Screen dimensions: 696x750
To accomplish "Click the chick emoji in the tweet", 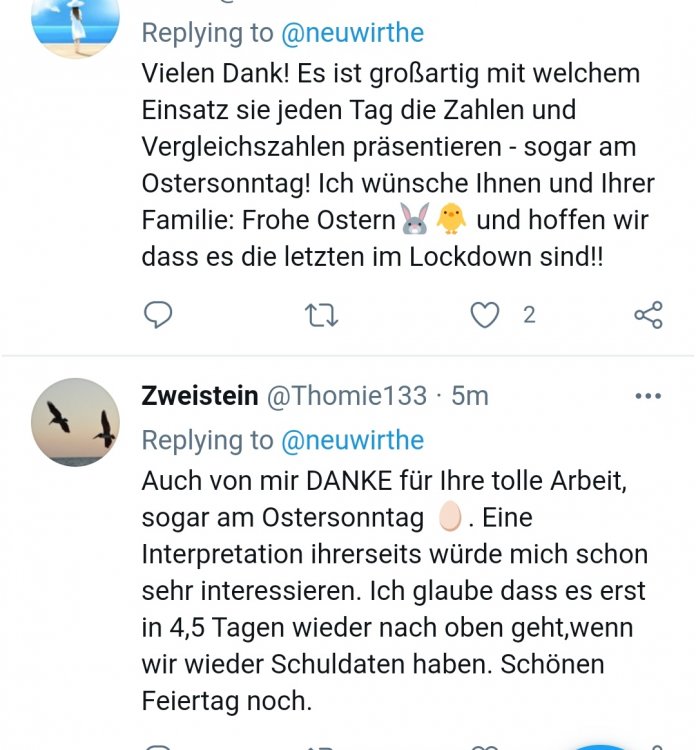I will click(451, 219).
